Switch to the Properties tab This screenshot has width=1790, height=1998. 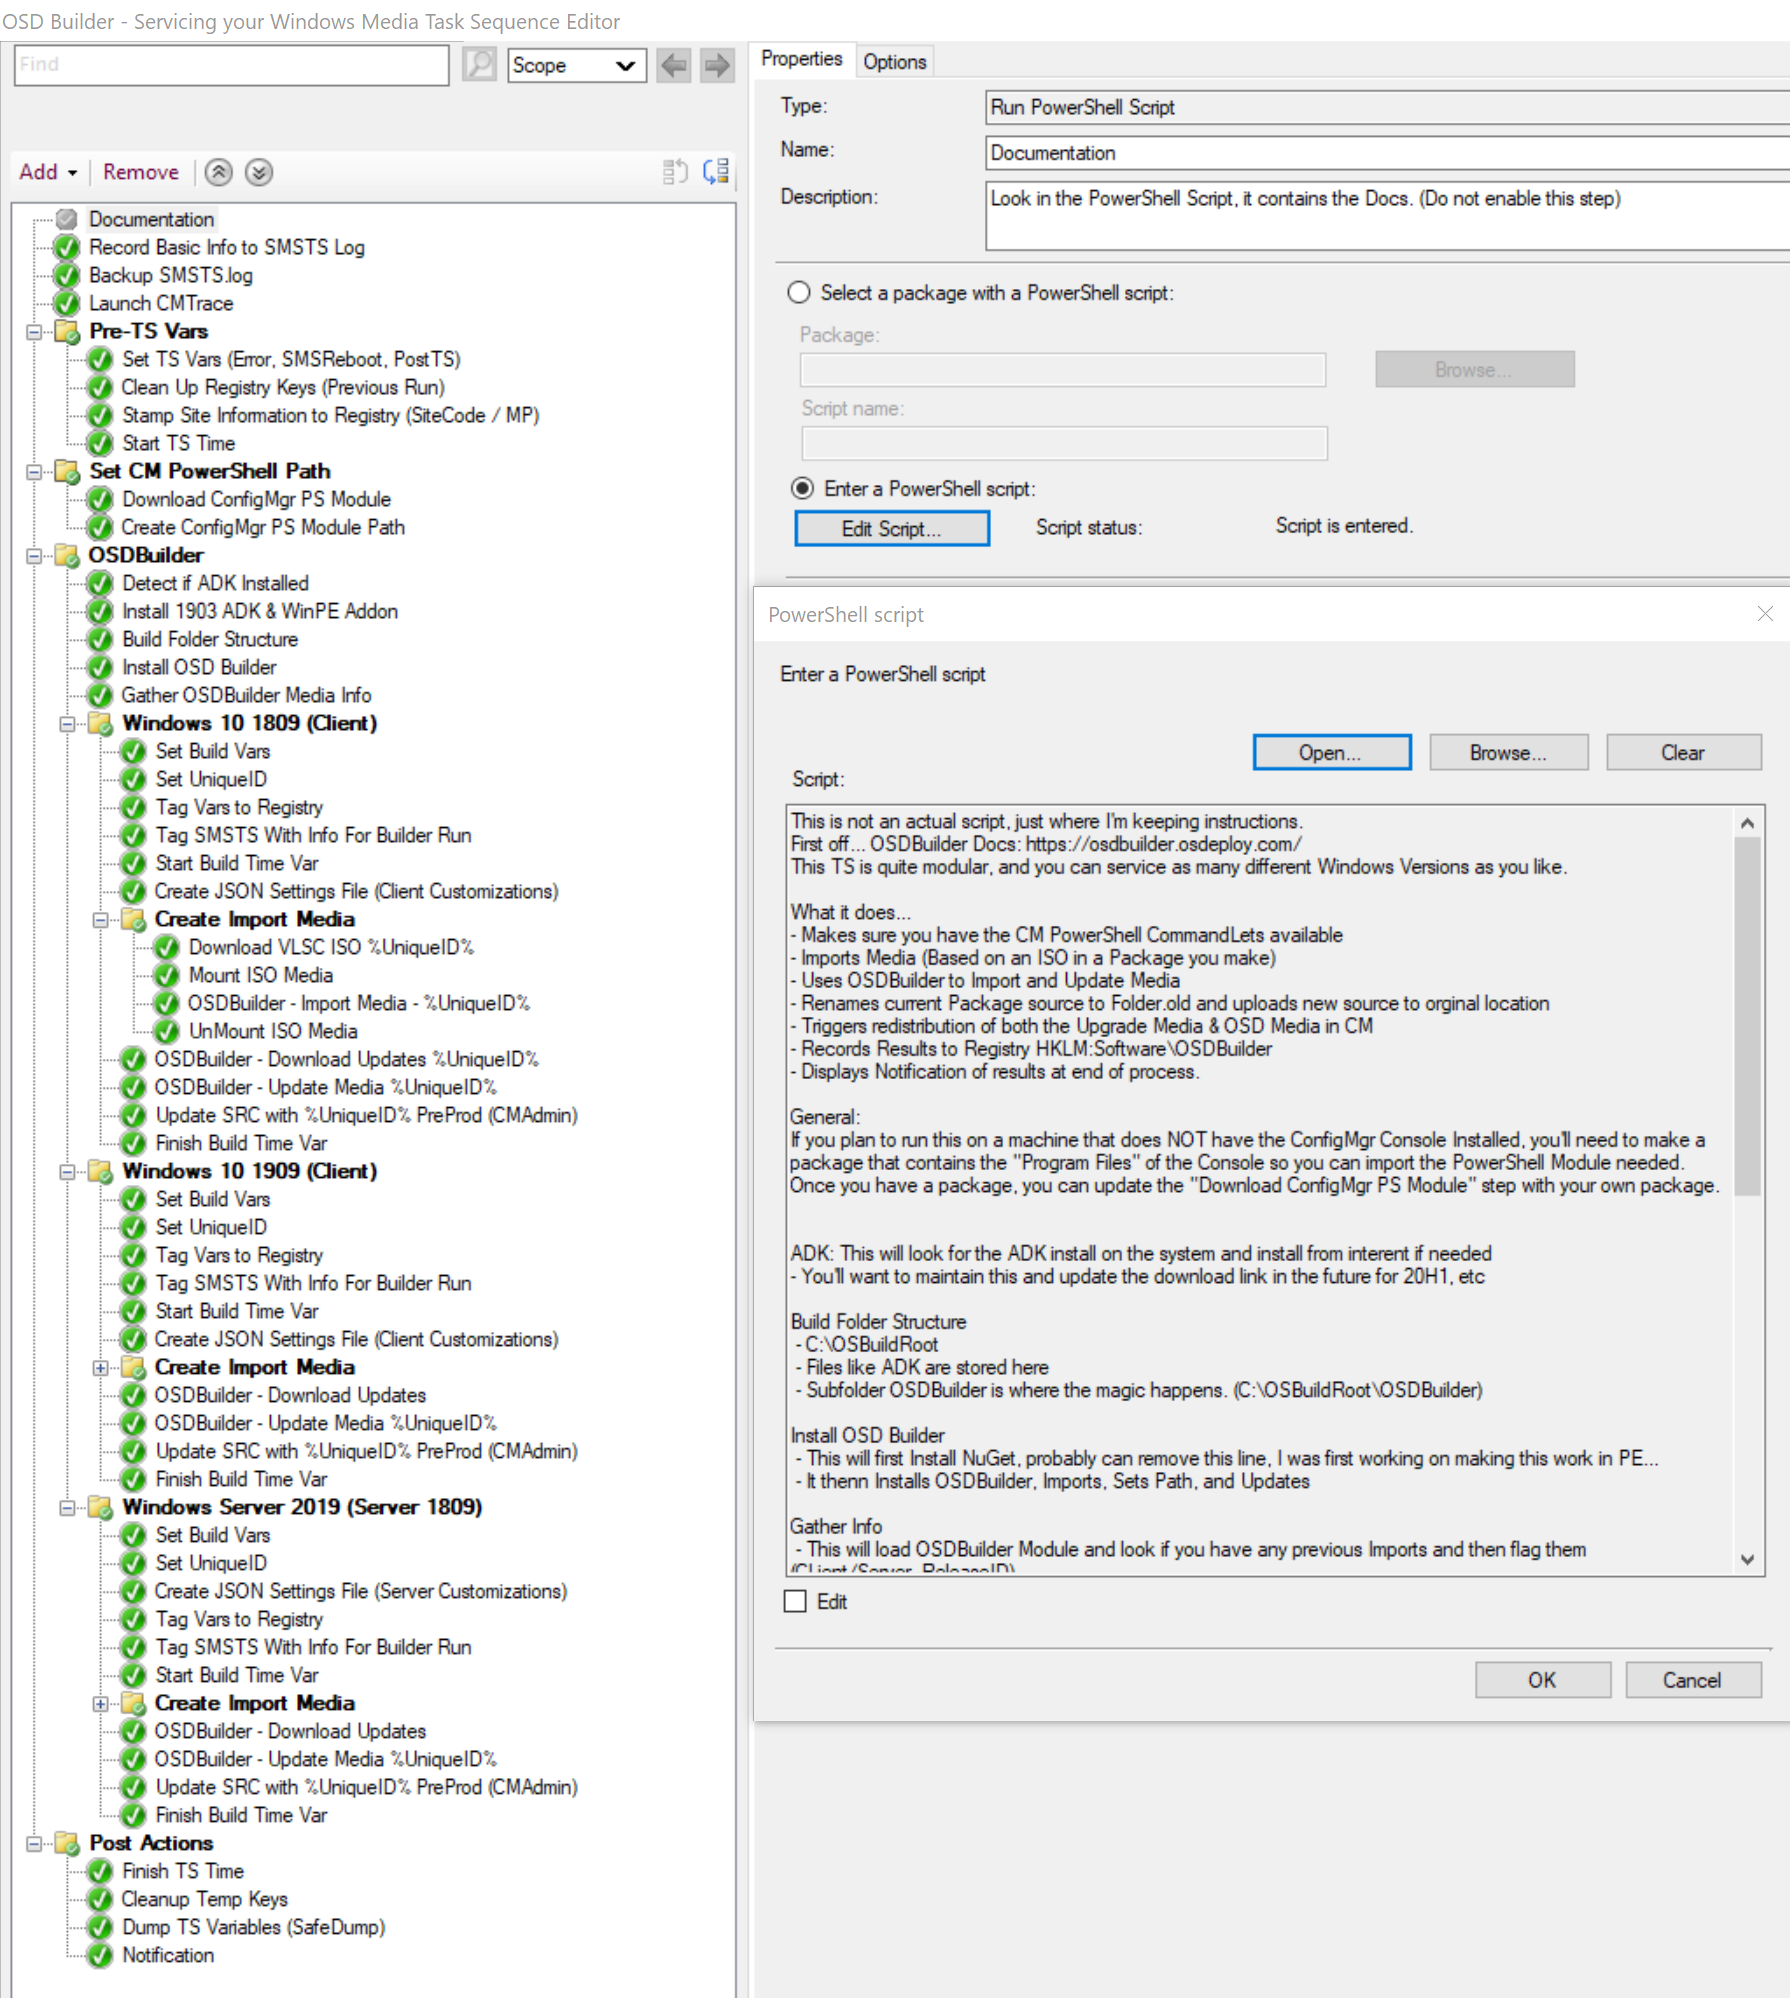pyautogui.click(x=801, y=58)
